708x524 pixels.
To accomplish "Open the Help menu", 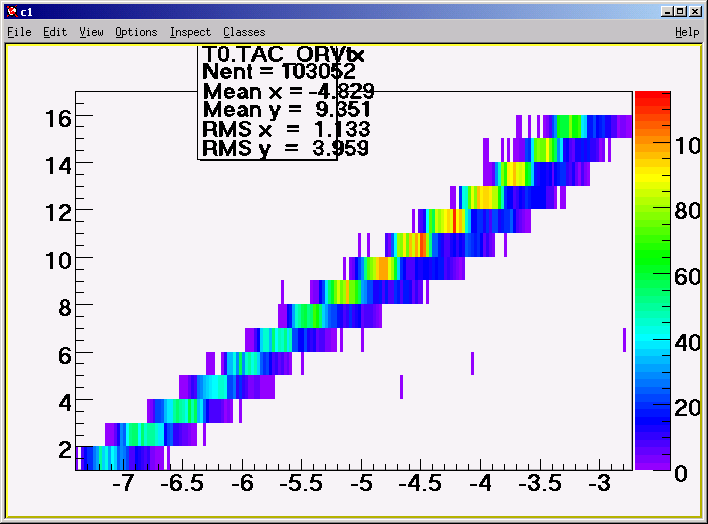I will click(x=687, y=32).
